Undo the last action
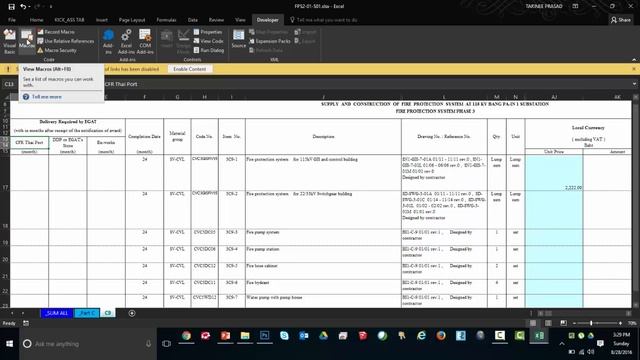This screenshot has height=360, width=640. click(23, 7)
